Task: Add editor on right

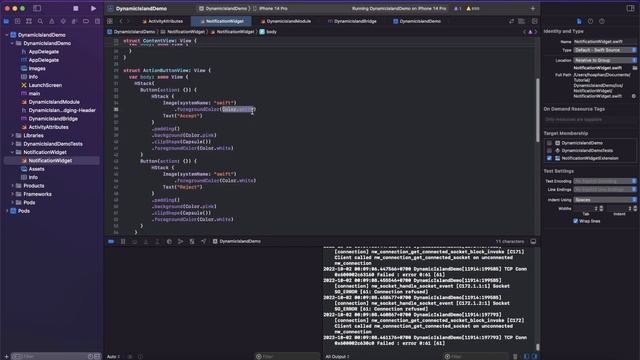Action: [534, 21]
